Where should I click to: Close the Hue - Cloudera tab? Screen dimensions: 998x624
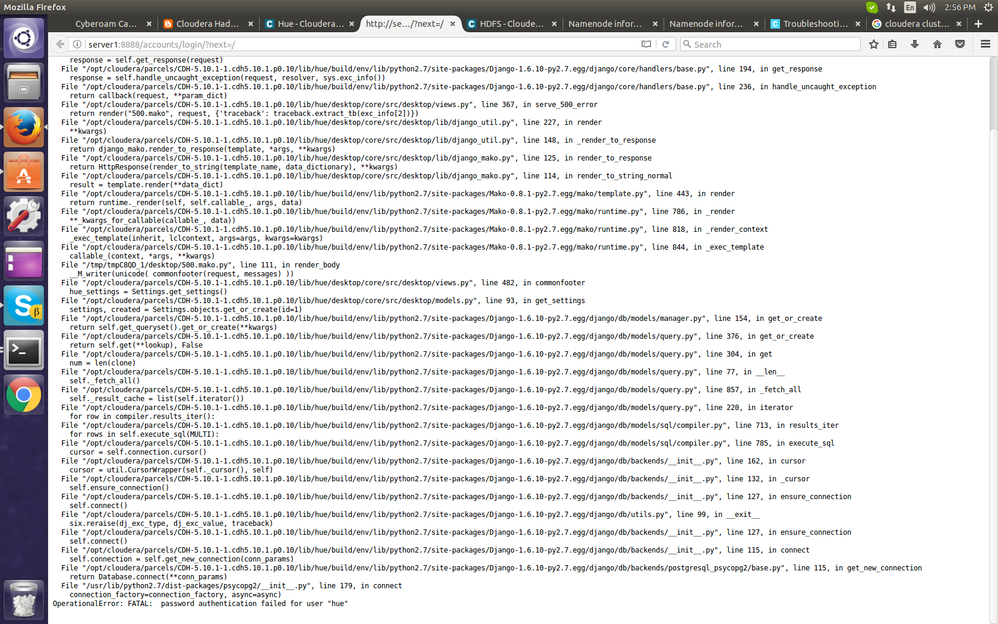click(x=351, y=24)
